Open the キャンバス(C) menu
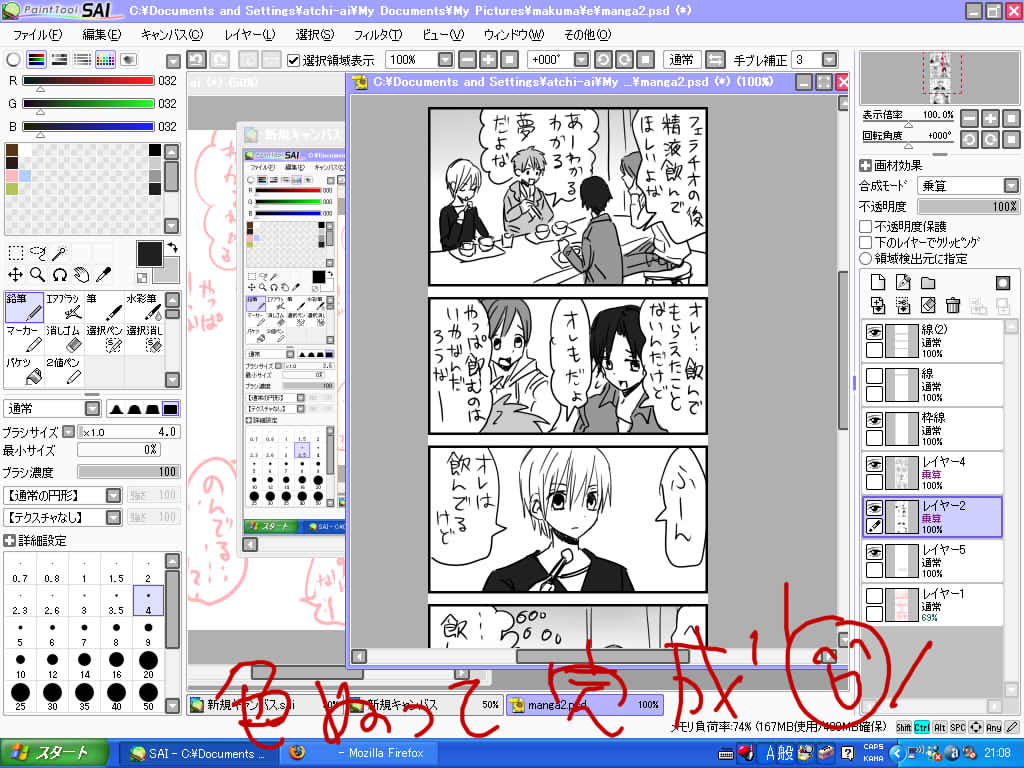This screenshot has width=1024, height=768. coord(172,35)
